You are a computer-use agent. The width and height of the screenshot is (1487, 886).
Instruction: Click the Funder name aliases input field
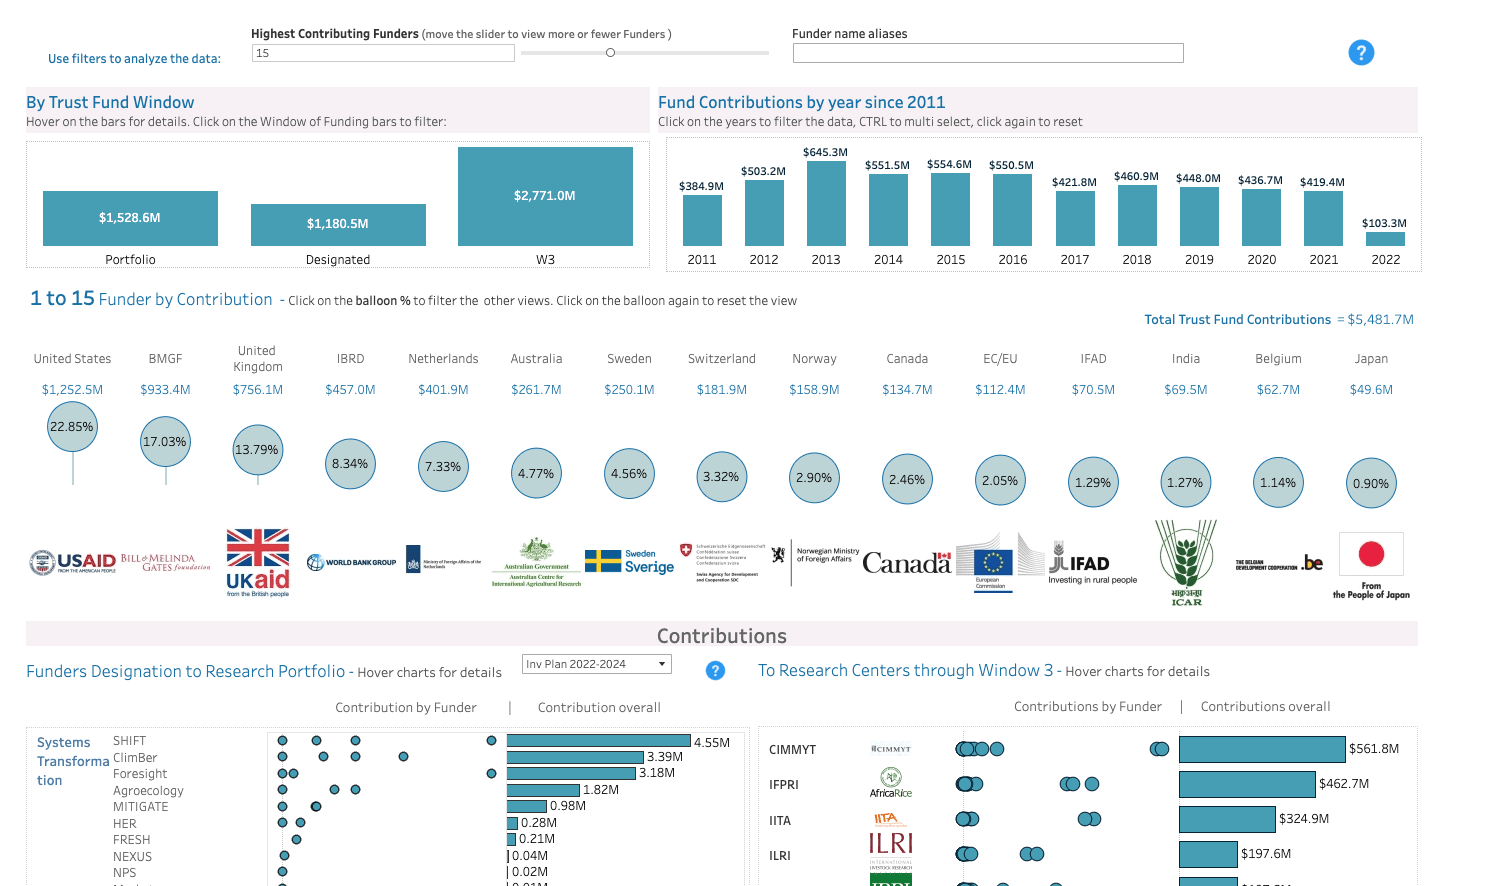coord(987,53)
